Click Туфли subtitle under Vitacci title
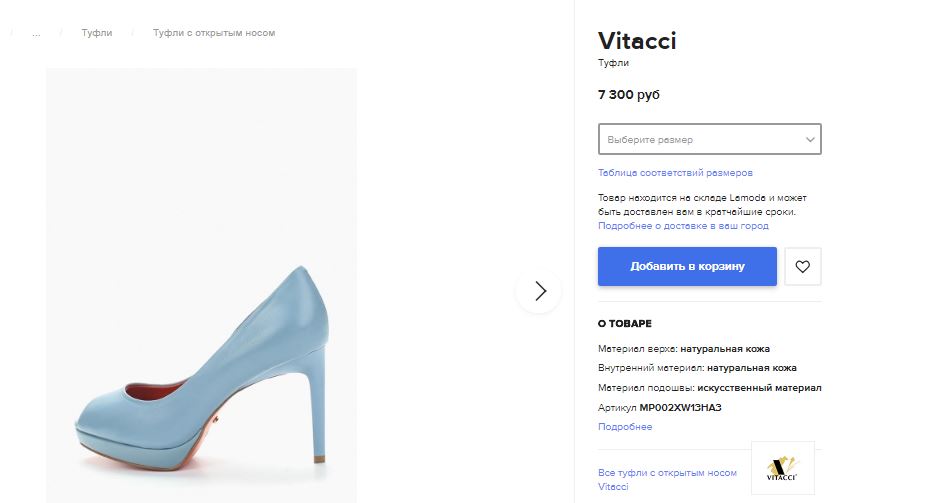Screen dimensions: 937x503 (613, 63)
